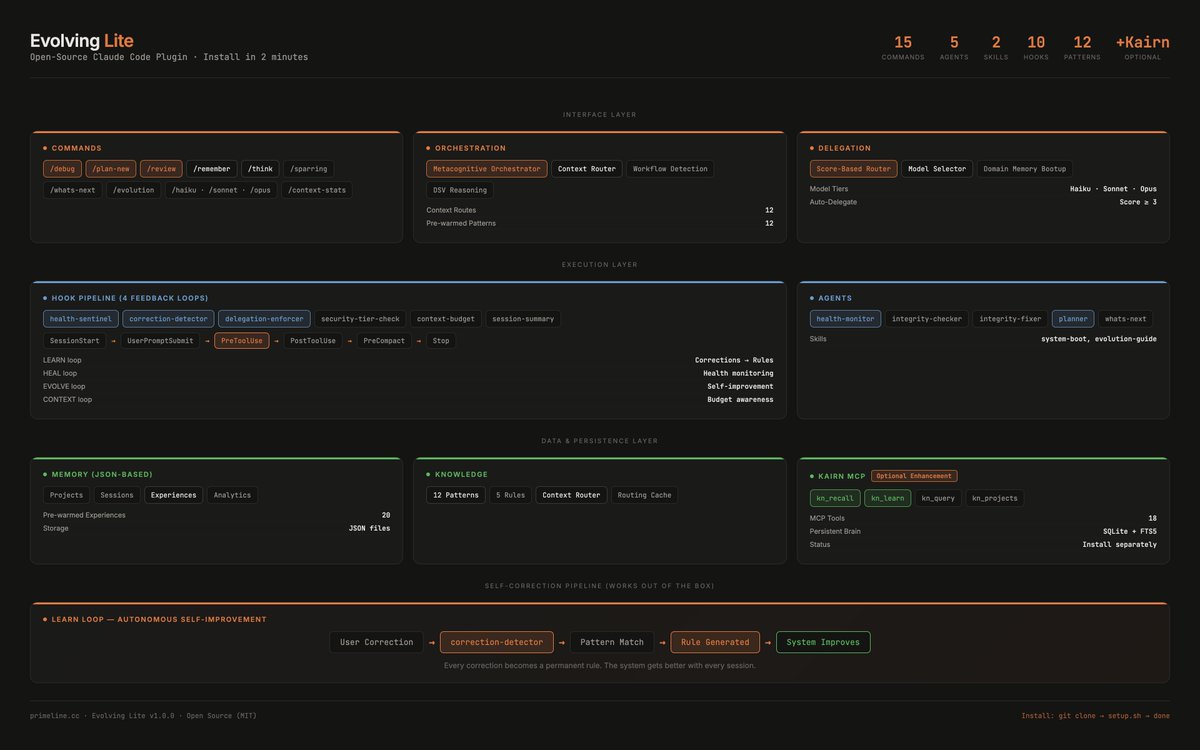The width and height of the screenshot is (1200, 750).
Task: Click the Evolving Lite title
Action: (x=80, y=41)
